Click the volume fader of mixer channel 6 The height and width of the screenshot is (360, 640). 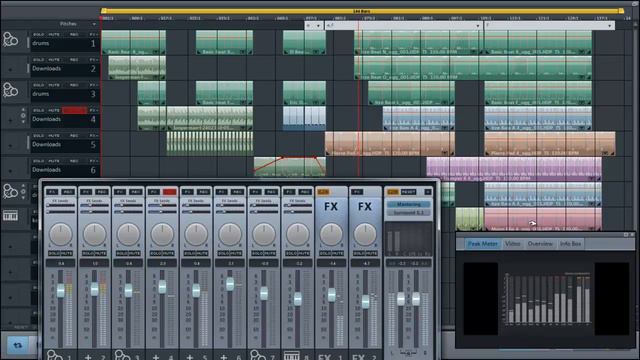(230, 284)
